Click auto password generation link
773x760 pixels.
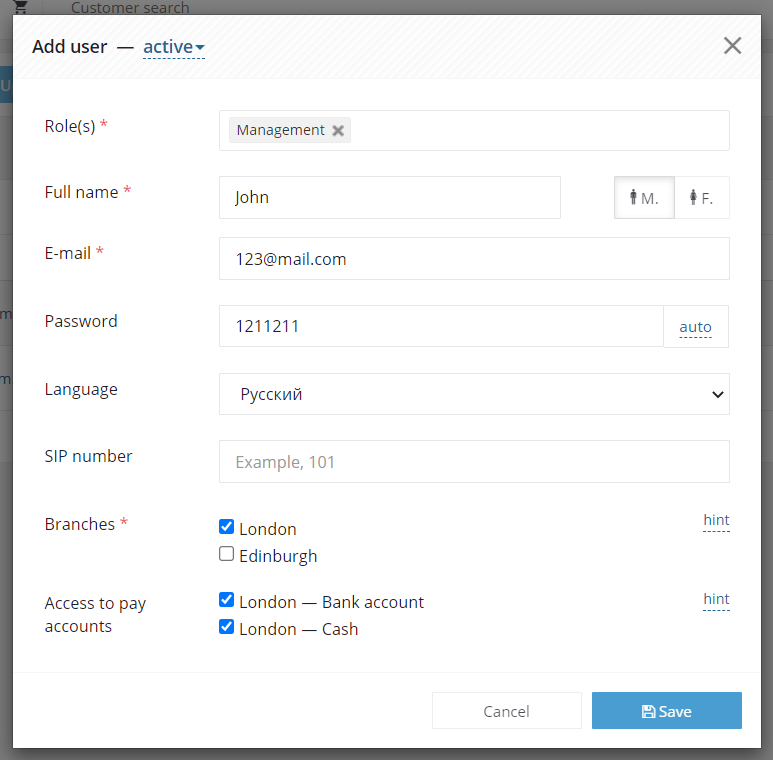pos(695,327)
